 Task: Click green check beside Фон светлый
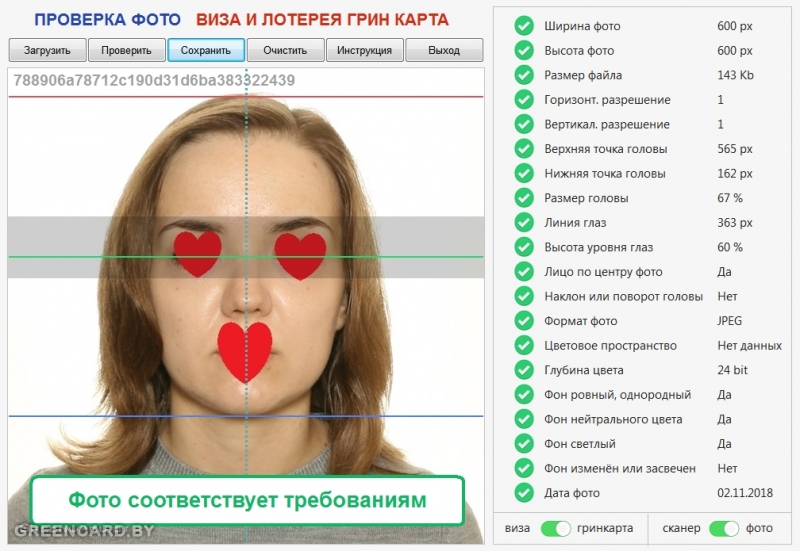[x=524, y=444]
